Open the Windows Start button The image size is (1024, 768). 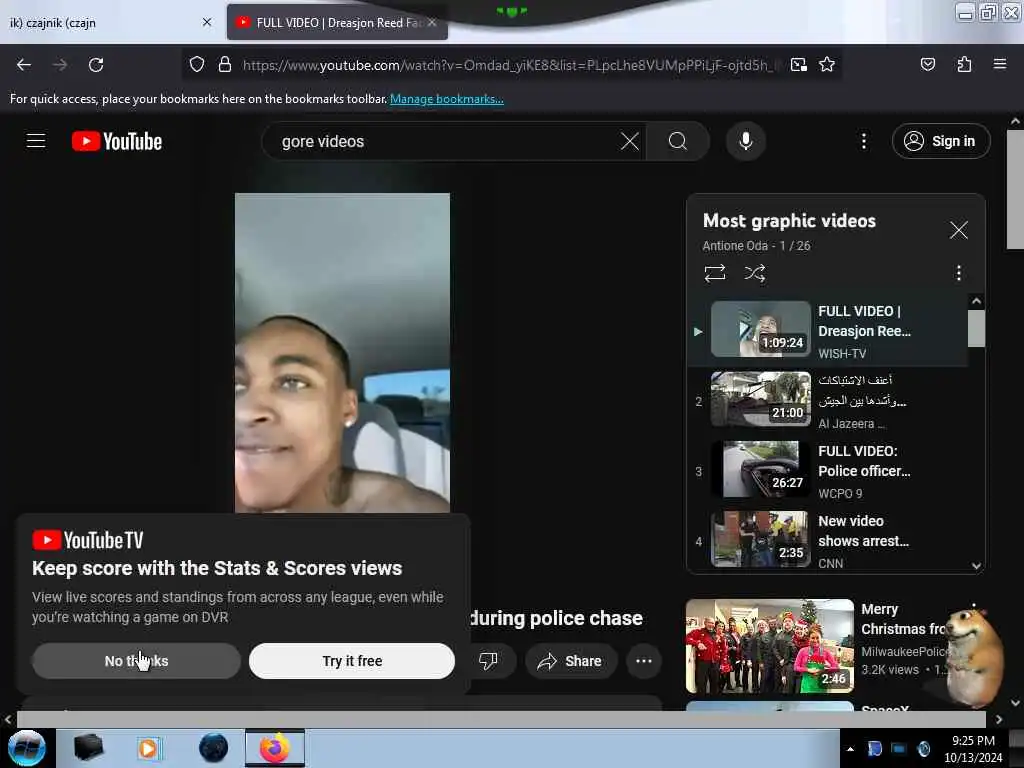click(27, 748)
